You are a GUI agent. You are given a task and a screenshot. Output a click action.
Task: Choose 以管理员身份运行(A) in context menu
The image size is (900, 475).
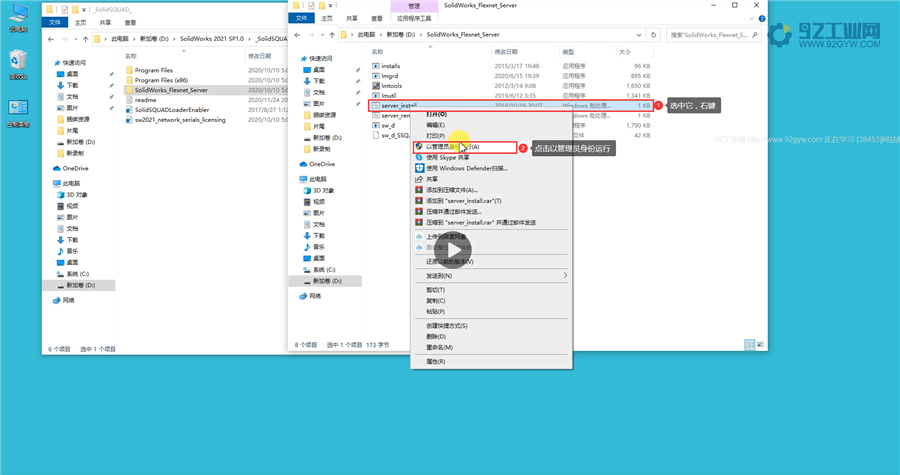pyautogui.click(x=452, y=147)
